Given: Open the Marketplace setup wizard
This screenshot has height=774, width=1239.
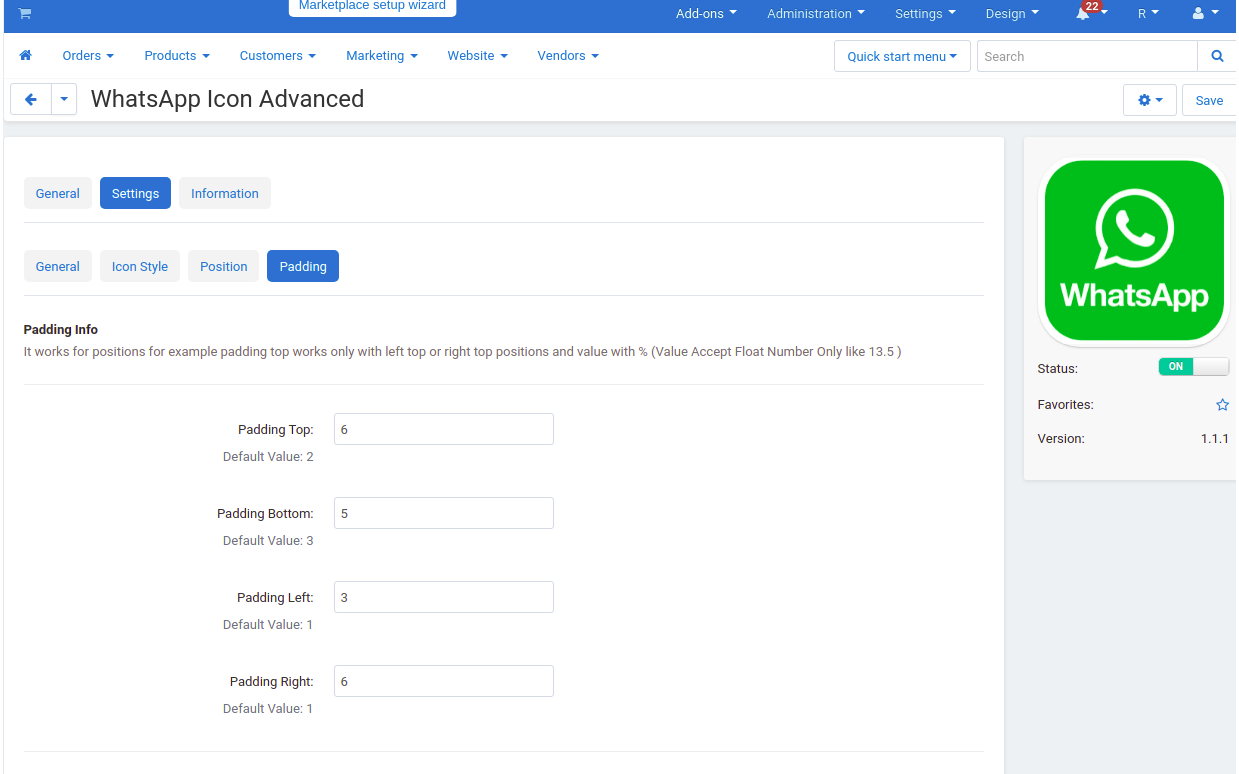Looking at the screenshot, I should [x=372, y=6].
